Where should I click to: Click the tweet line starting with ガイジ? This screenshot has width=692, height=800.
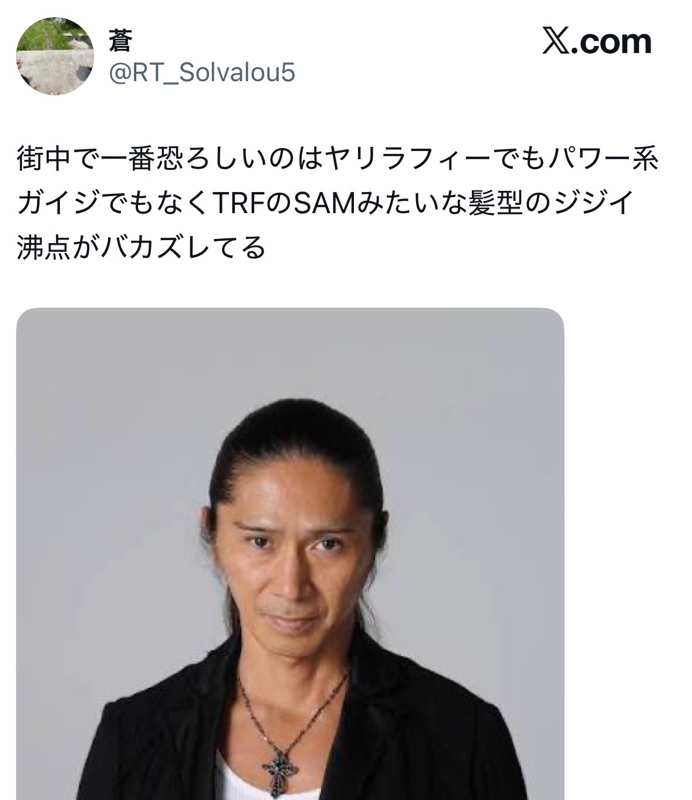point(325,203)
